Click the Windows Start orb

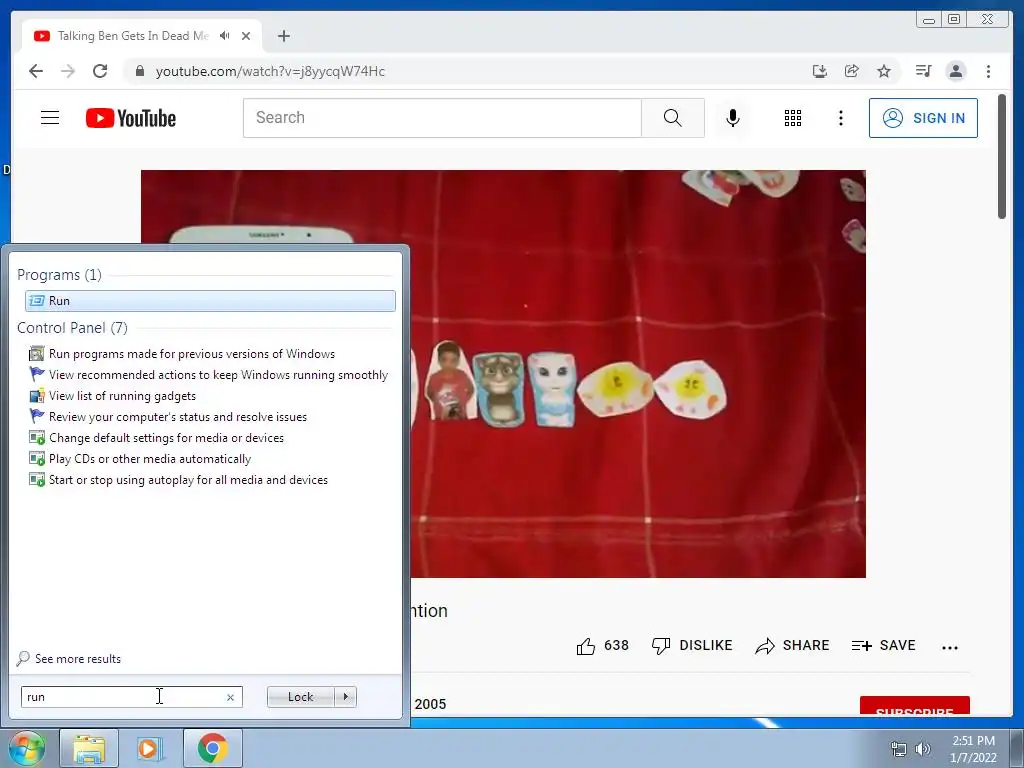26,748
